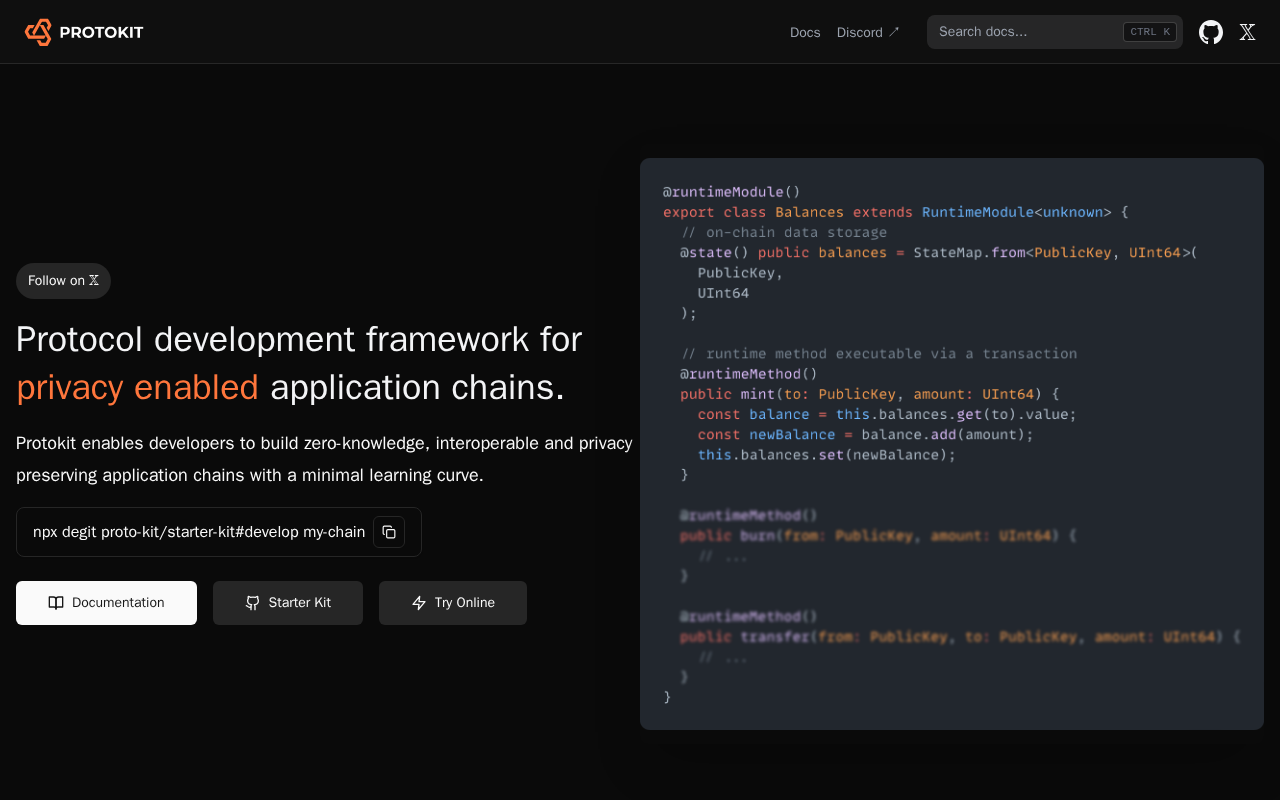Click the PROTOKIT brand name text
The width and height of the screenshot is (1280, 800).
[x=101, y=32]
